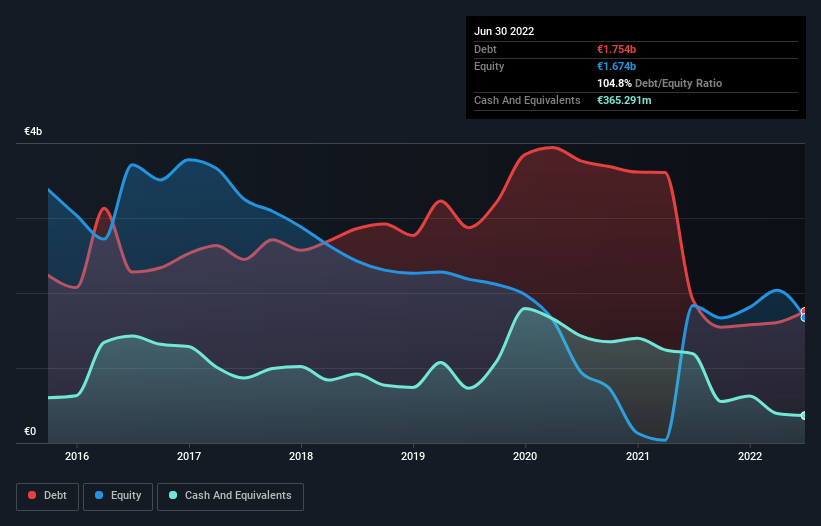The image size is (821, 526).
Task: Click the €1.674b equity value
Action: (616, 66)
